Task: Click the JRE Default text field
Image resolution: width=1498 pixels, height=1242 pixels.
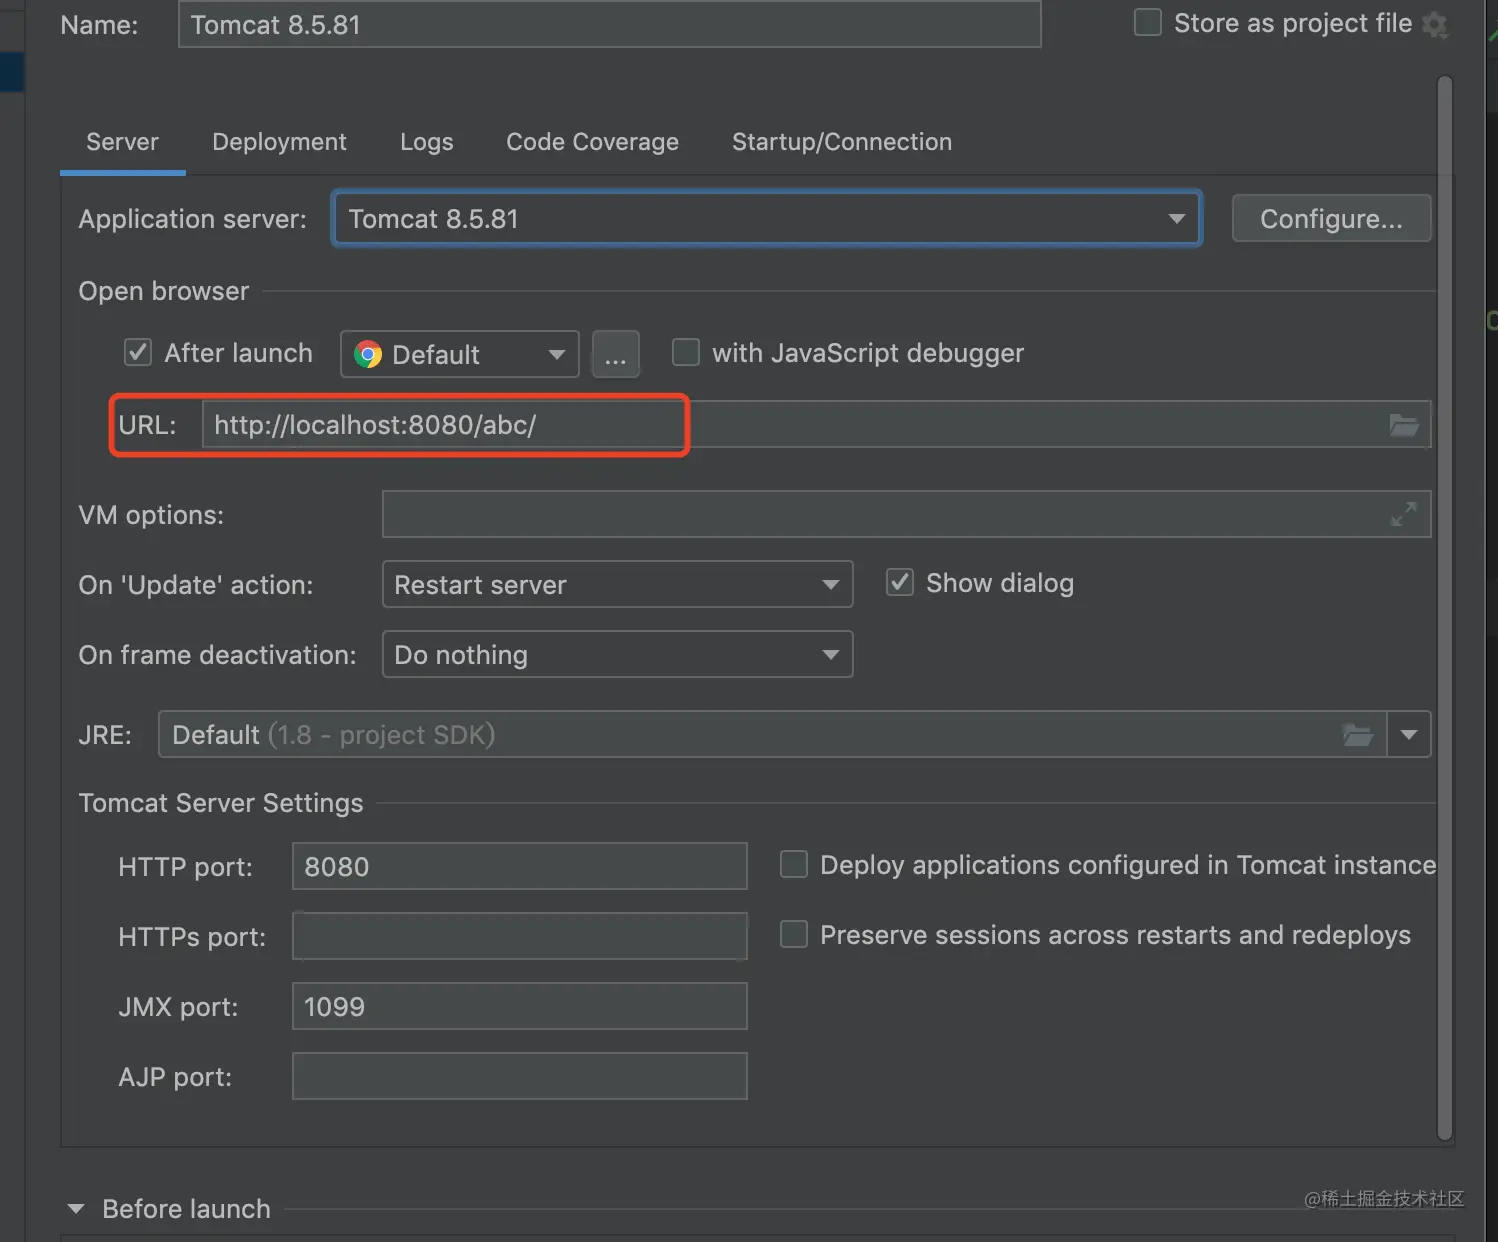Action: pyautogui.click(x=772, y=735)
